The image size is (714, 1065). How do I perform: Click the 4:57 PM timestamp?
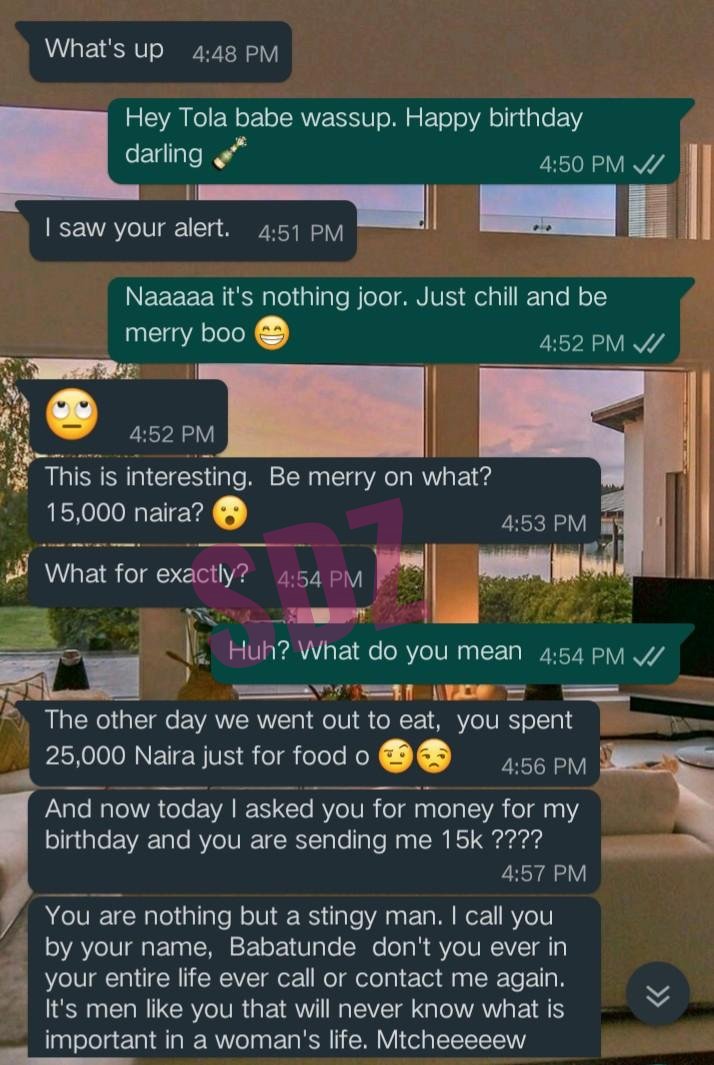(x=543, y=873)
